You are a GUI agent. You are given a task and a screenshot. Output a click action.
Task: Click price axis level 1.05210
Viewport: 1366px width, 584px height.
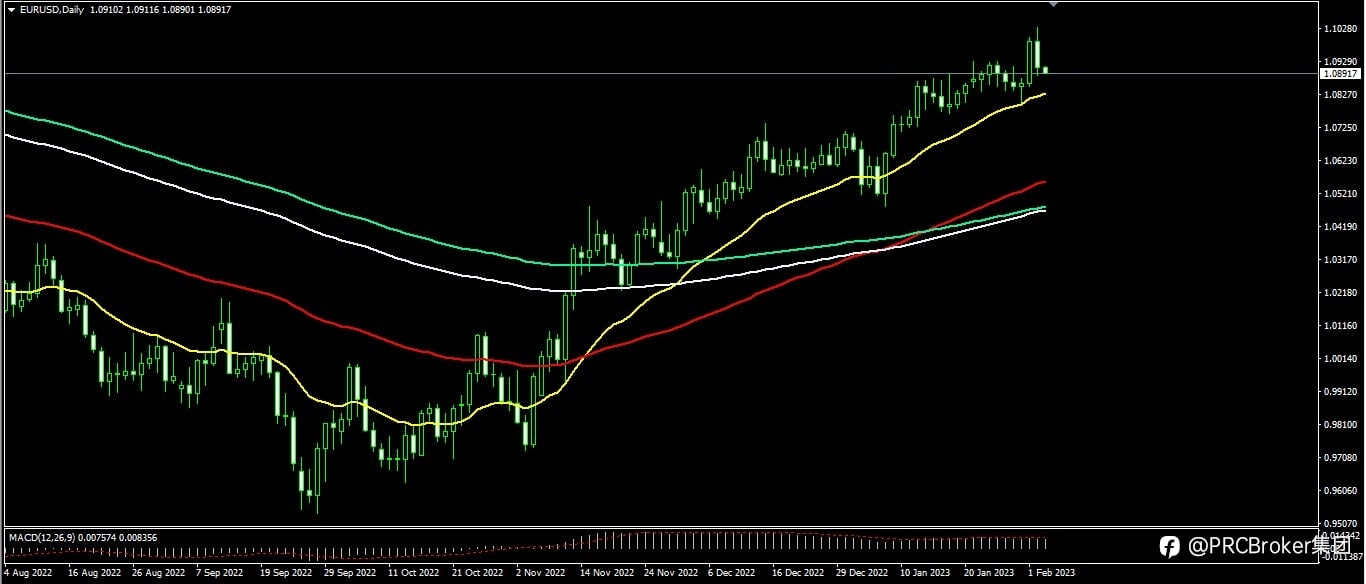[1339, 193]
